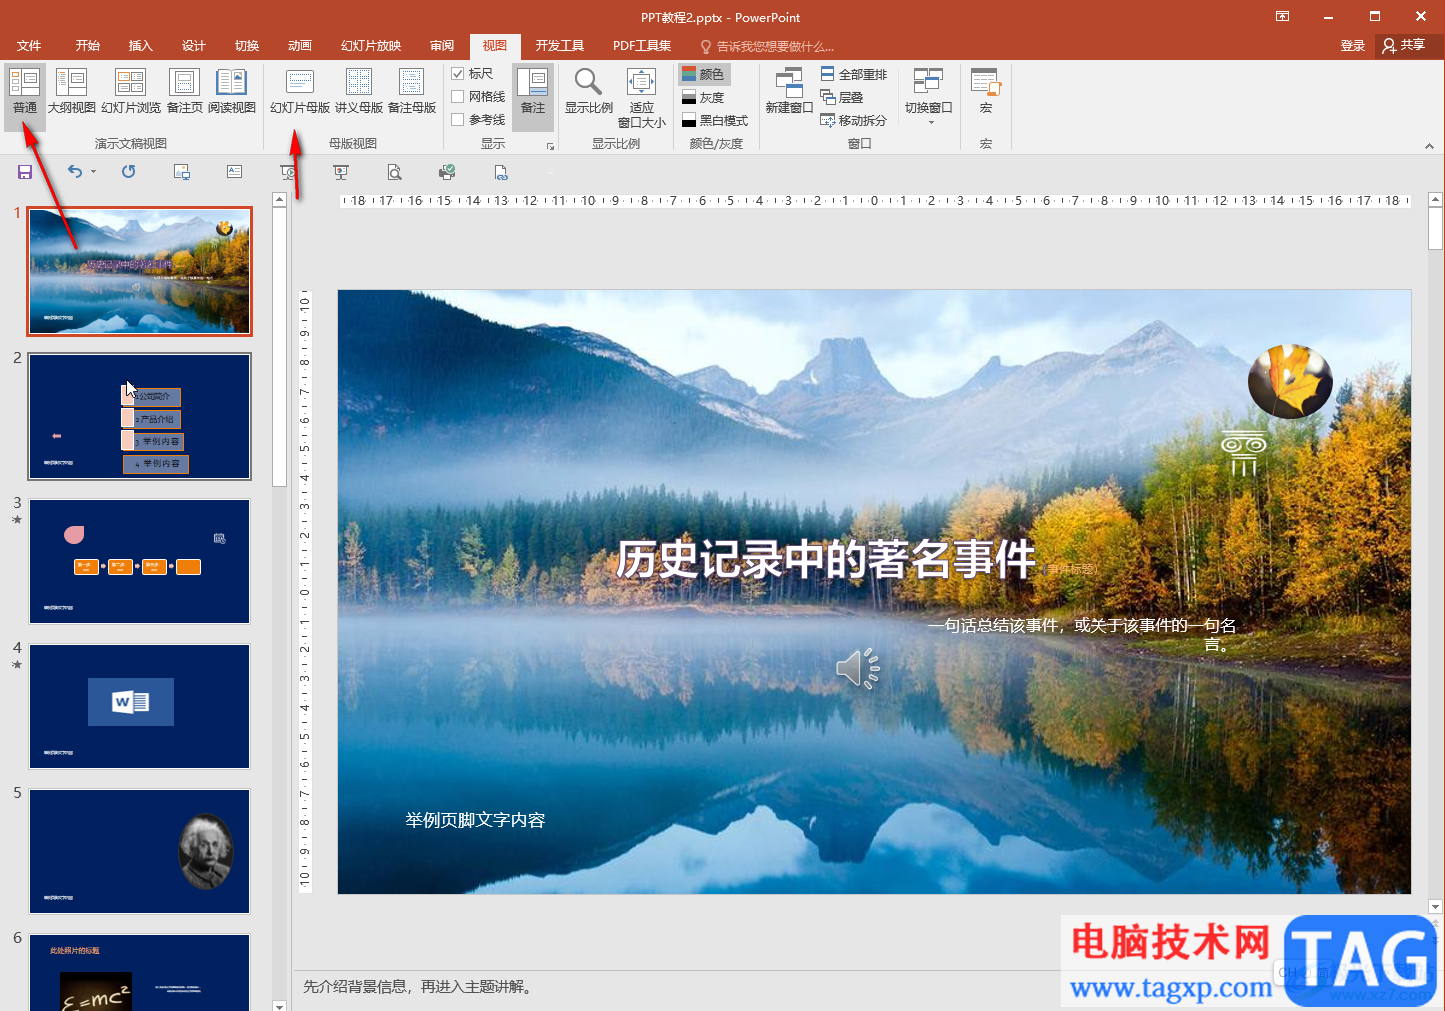This screenshot has width=1445, height=1011.
Task: Click 移动拆分 move split
Action: coord(854,120)
